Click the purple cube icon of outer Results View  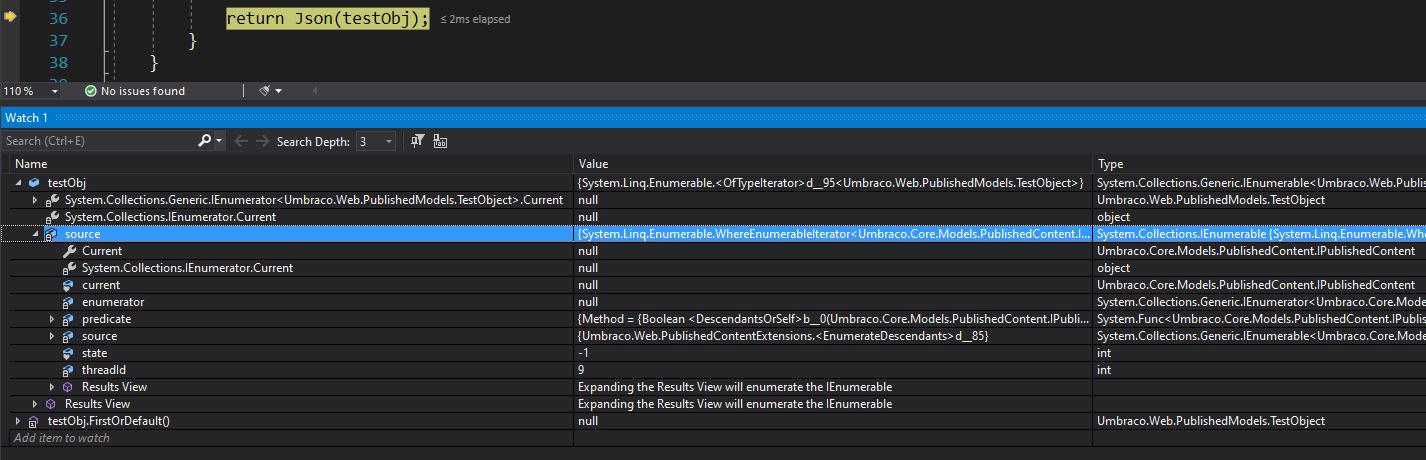[x=52, y=404]
